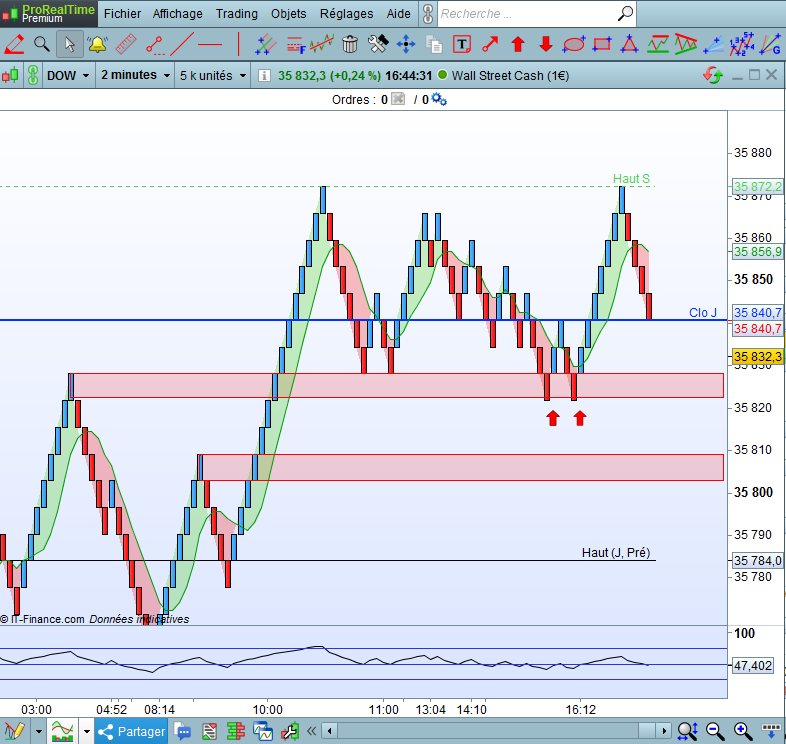Choose the parallel channel lines tool

[x=266, y=44]
